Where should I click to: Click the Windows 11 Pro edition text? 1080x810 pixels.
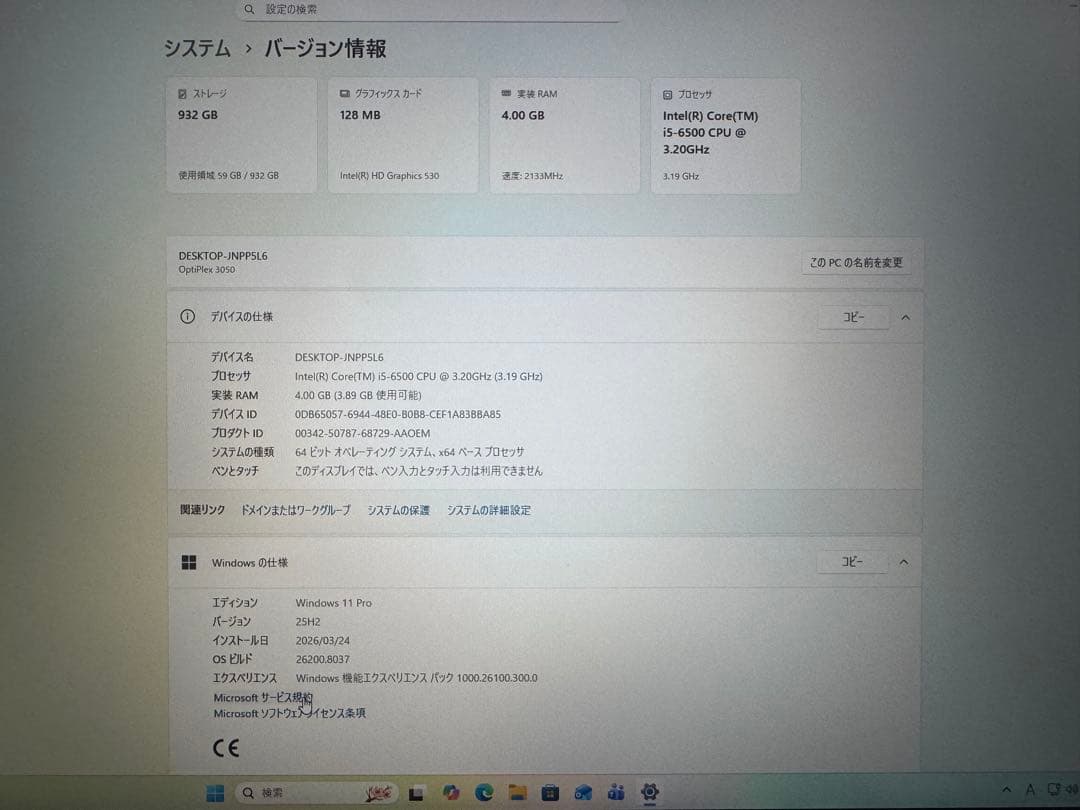coord(333,603)
